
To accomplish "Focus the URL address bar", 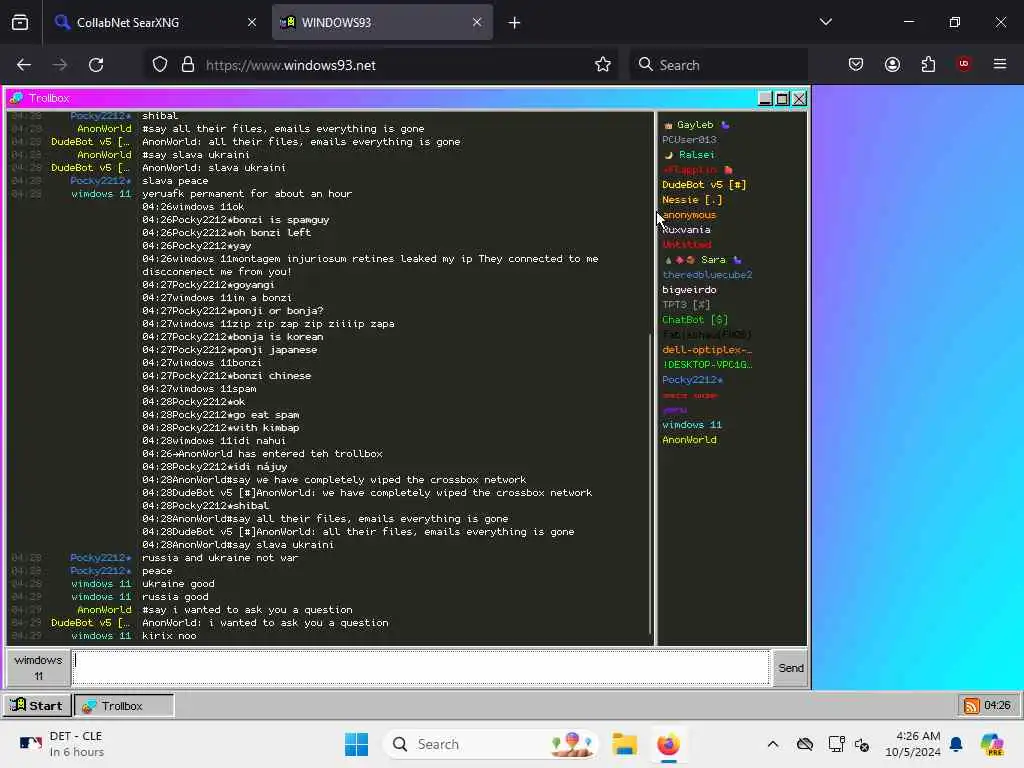I will pyautogui.click(x=382, y=65).
